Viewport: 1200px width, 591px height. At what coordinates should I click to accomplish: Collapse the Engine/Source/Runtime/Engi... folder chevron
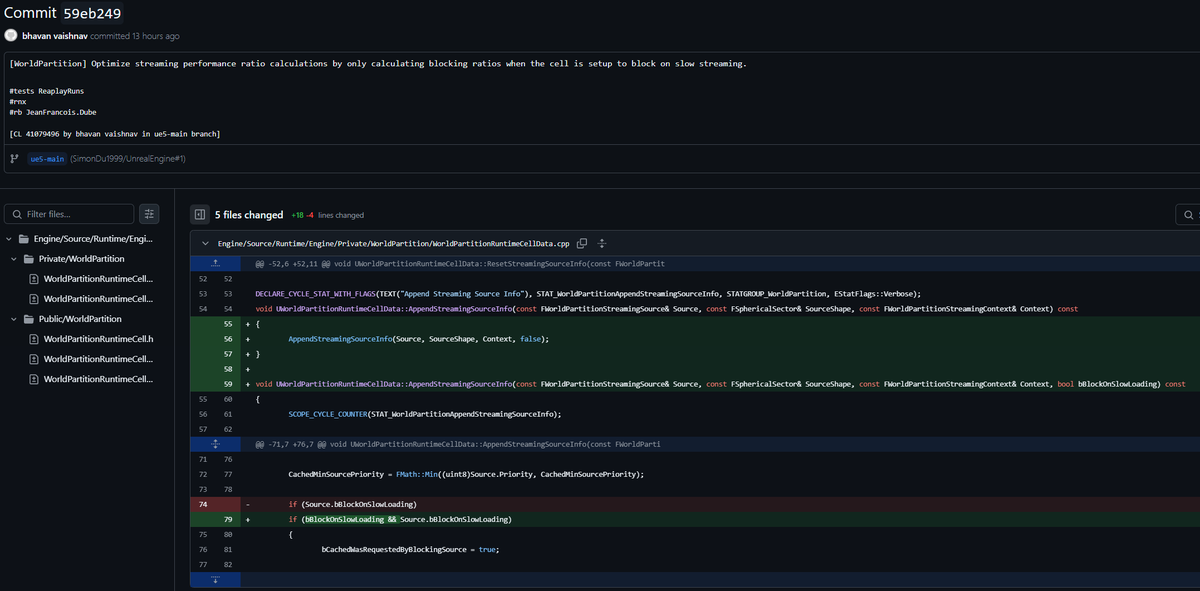[10, 239]
